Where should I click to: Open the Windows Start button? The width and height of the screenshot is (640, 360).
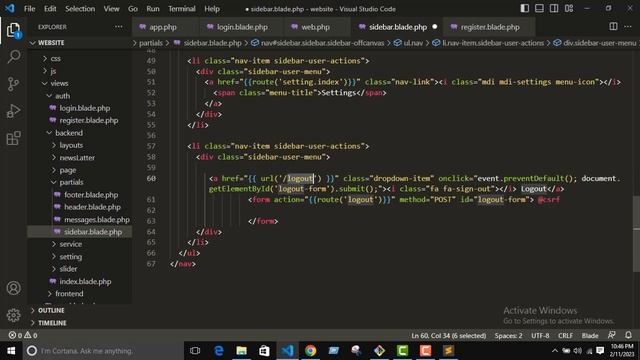coord(11,351)
